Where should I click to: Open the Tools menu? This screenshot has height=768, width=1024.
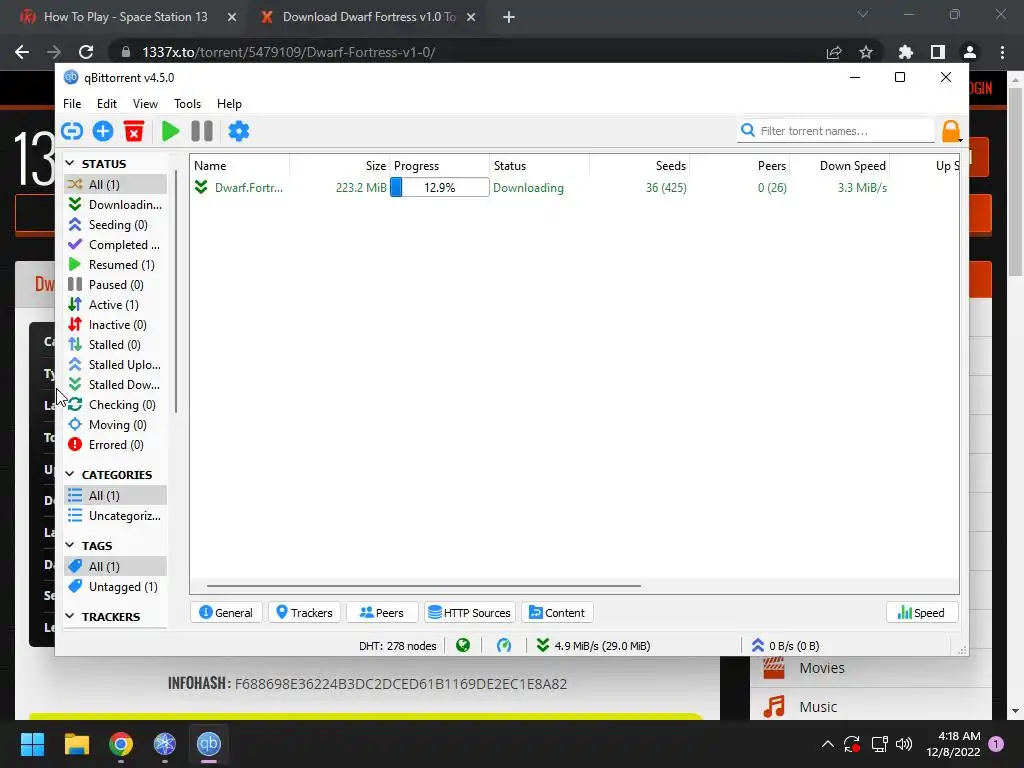tap(187, 104)
